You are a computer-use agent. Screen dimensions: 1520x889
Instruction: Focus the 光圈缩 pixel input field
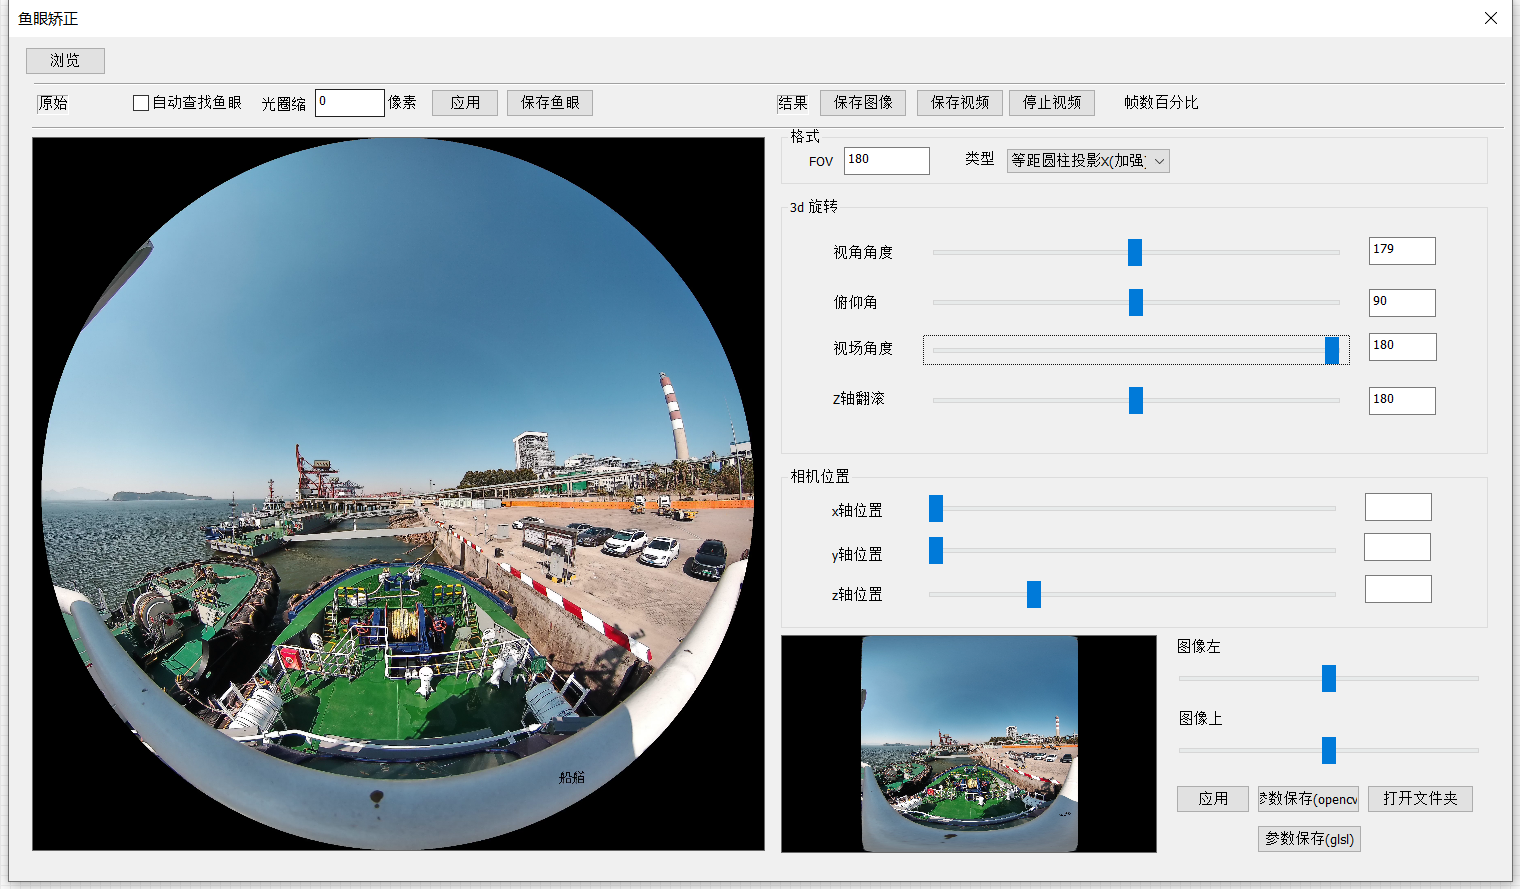pyautogui.click(x=350, y=103)
